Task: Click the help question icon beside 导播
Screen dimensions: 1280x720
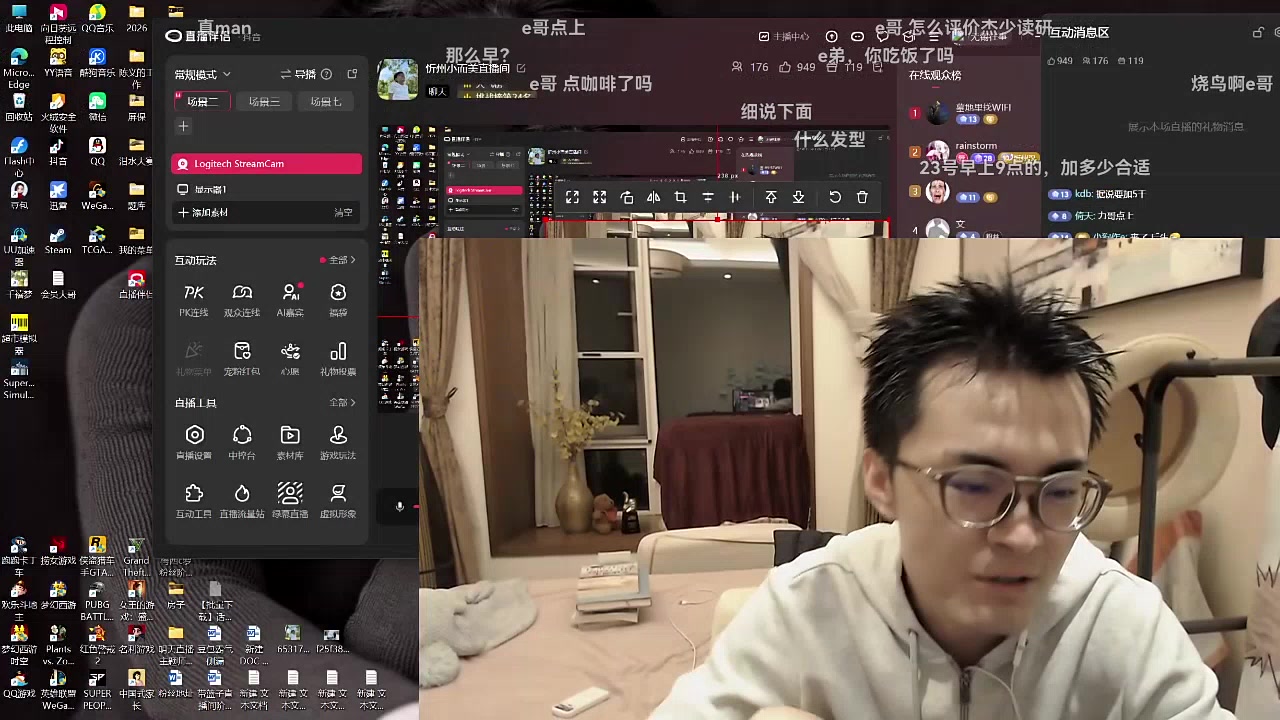Action: click(326, 74)
